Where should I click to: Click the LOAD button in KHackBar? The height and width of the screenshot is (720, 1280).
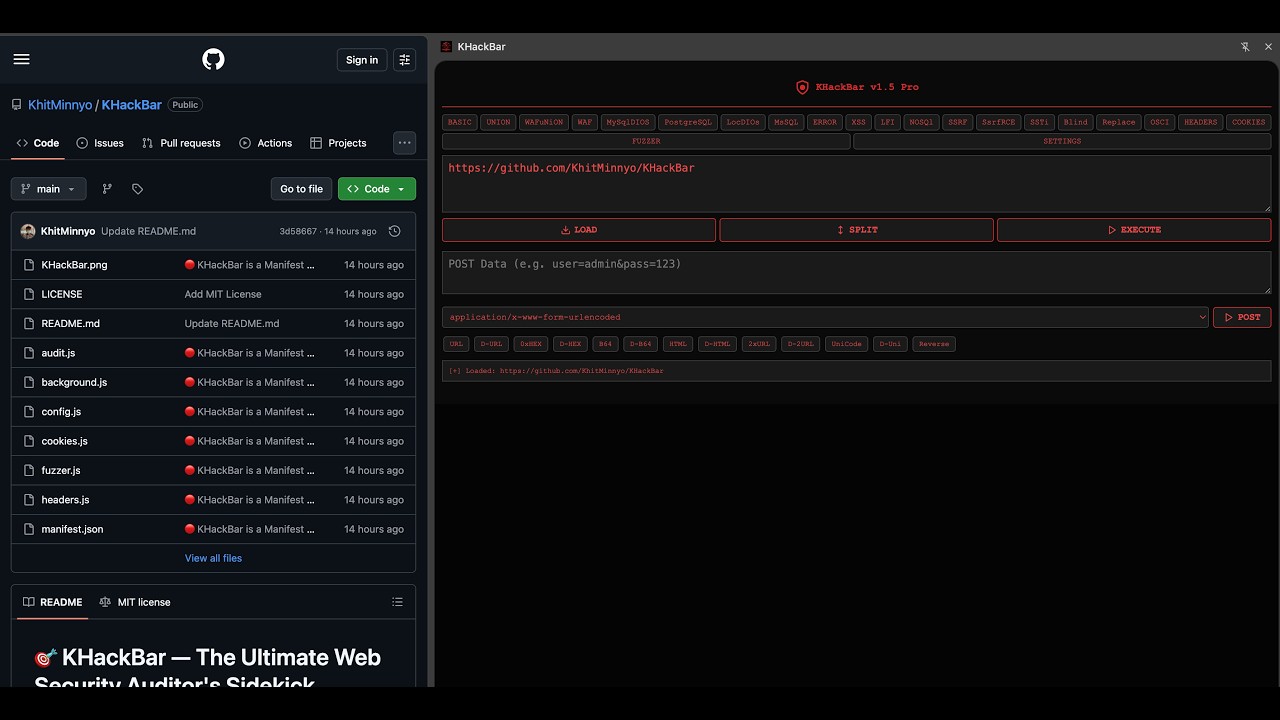click(x=579, y=230)
